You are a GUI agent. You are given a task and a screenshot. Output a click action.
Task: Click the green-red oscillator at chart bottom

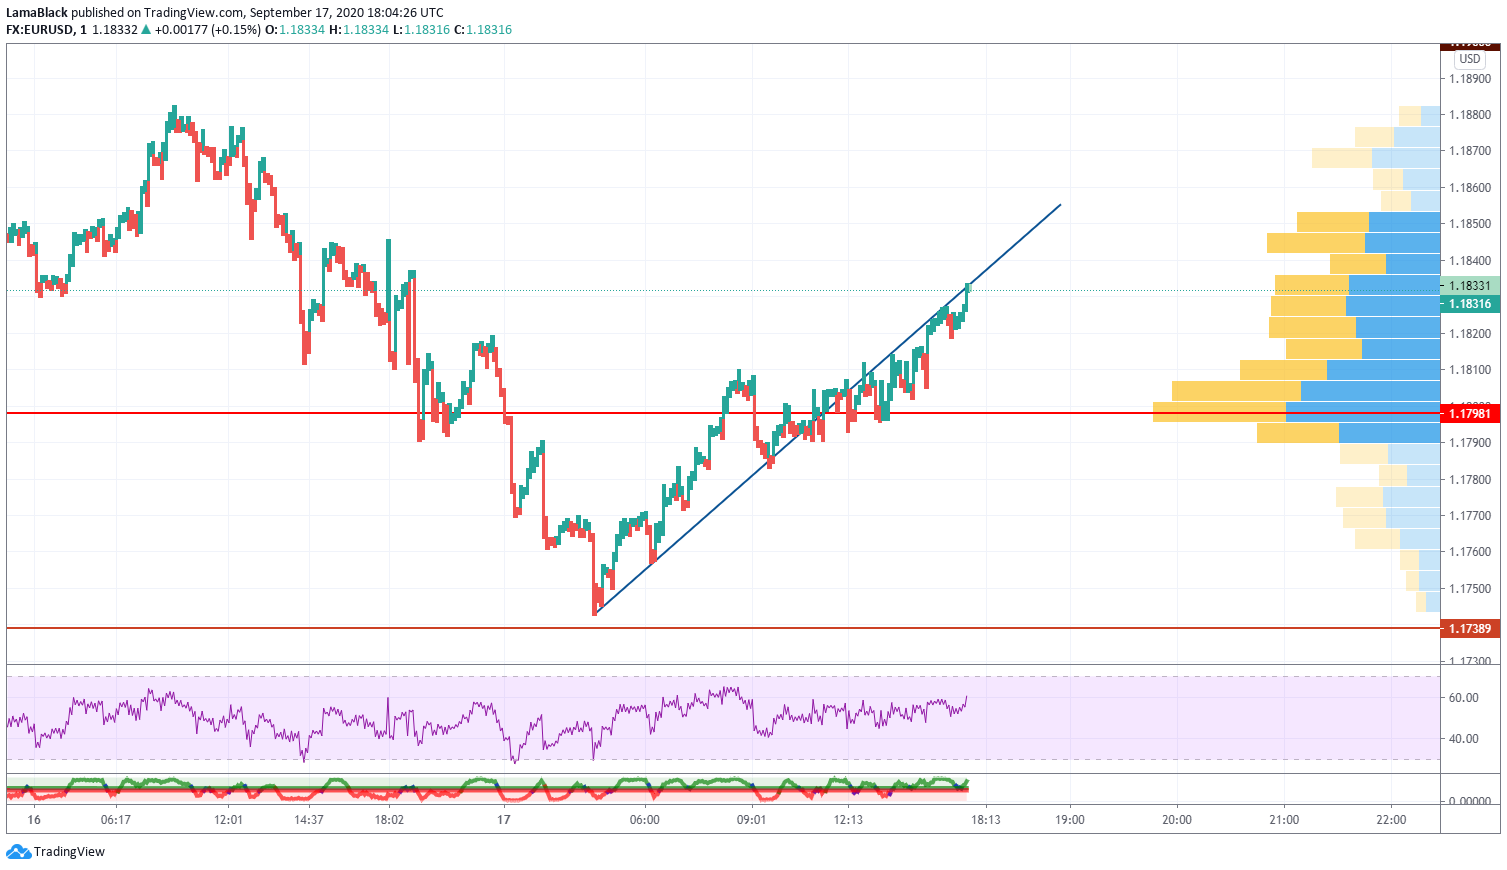[x=487, y=789]
